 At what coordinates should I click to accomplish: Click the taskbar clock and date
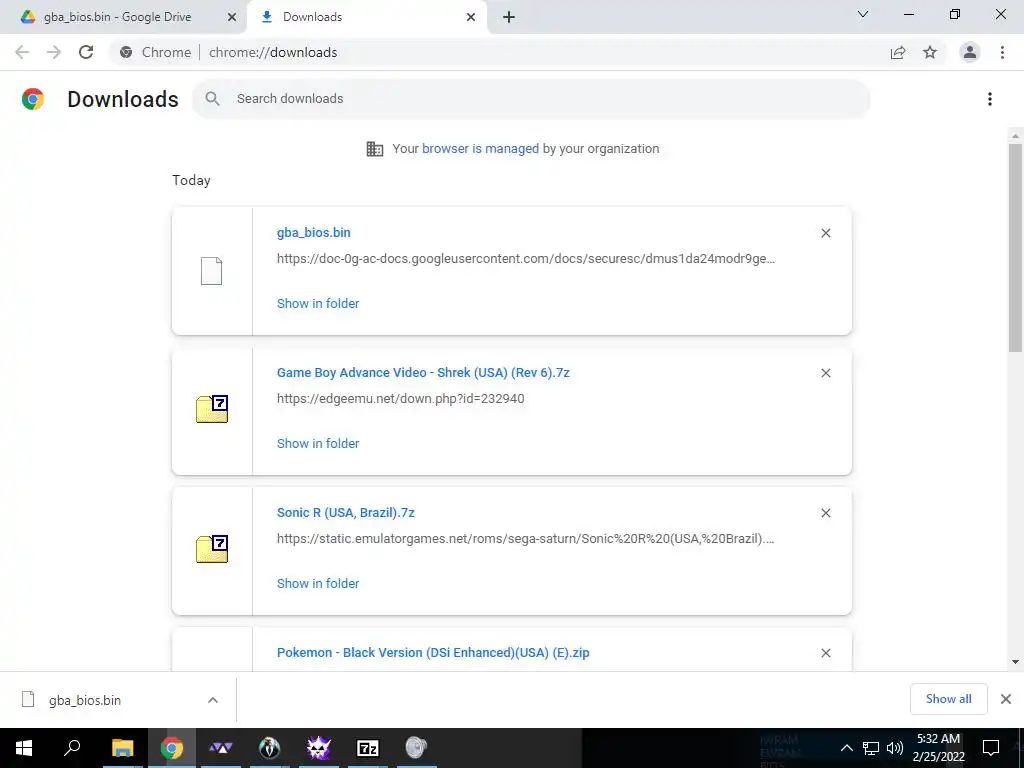pos(938,748)
